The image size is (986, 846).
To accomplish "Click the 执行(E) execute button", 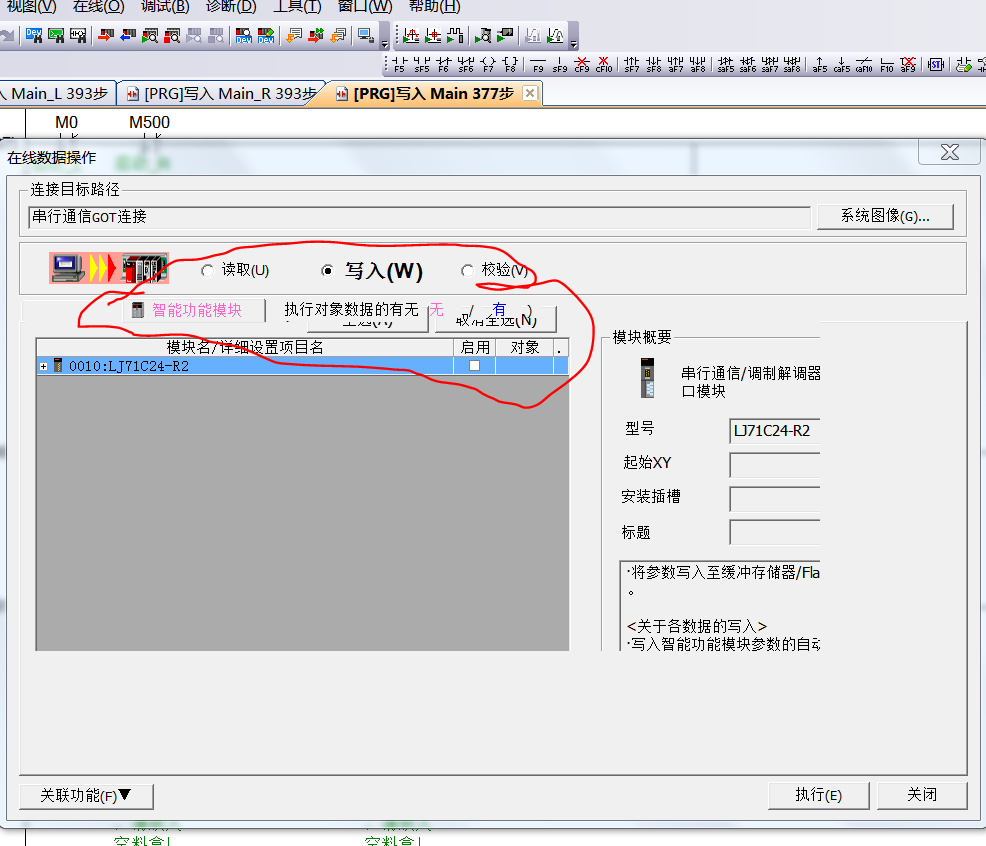I will pos(817,795).
